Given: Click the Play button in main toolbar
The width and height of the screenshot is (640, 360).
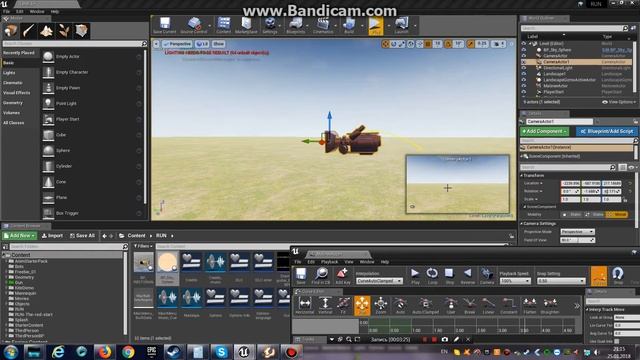Looking at the screenshot, I should click(376, 25).
